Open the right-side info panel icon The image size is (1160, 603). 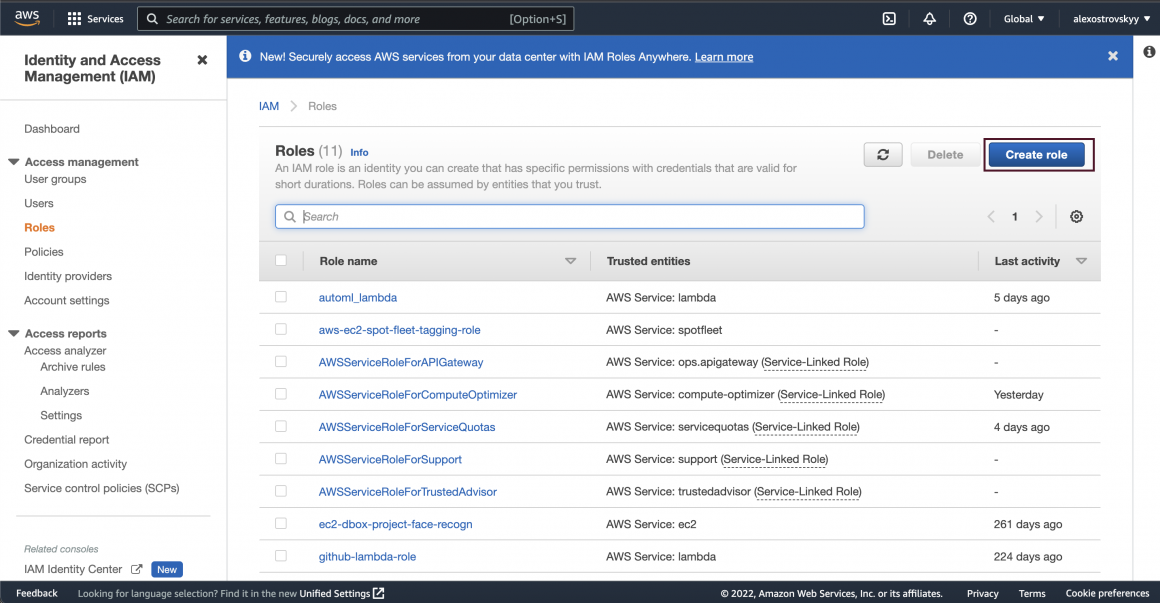(x=1148, y=52)
